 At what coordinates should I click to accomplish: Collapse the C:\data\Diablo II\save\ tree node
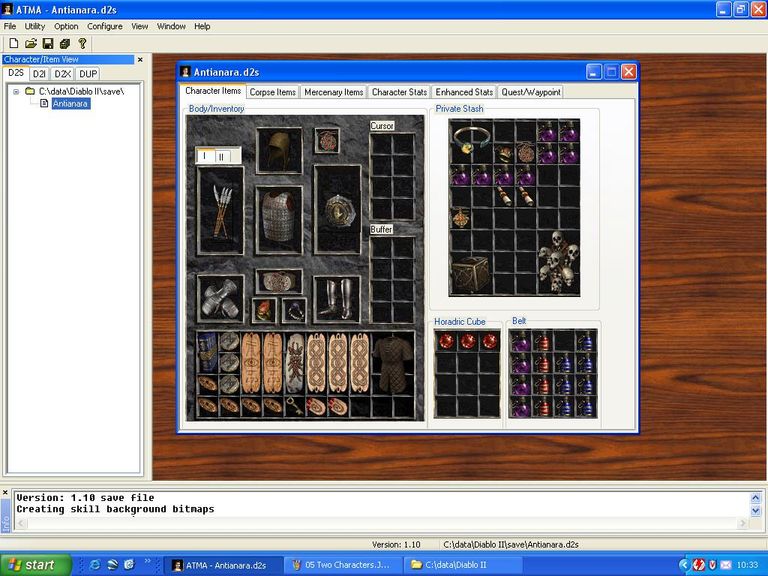click(16, 92)
